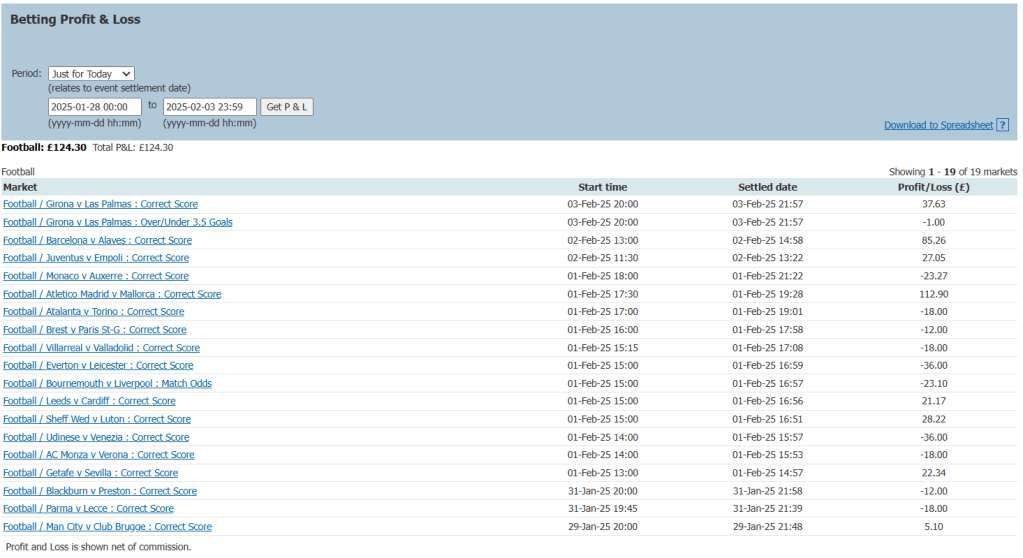Screen dimensions: 1023x558
Task: Open Sheff Wed v Luton Correct Score
Action: pyautogui.click(x=96, y=420)
